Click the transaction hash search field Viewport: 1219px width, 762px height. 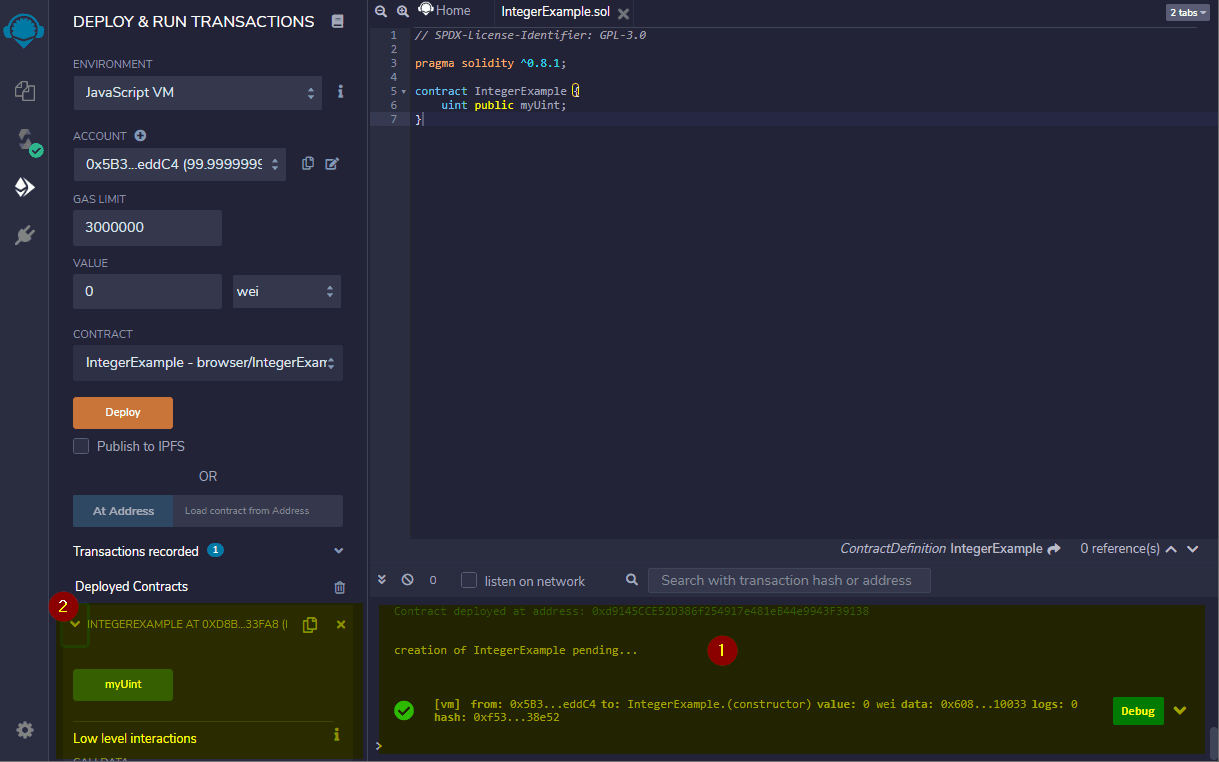pyautogui.click(x=789, y=580)
